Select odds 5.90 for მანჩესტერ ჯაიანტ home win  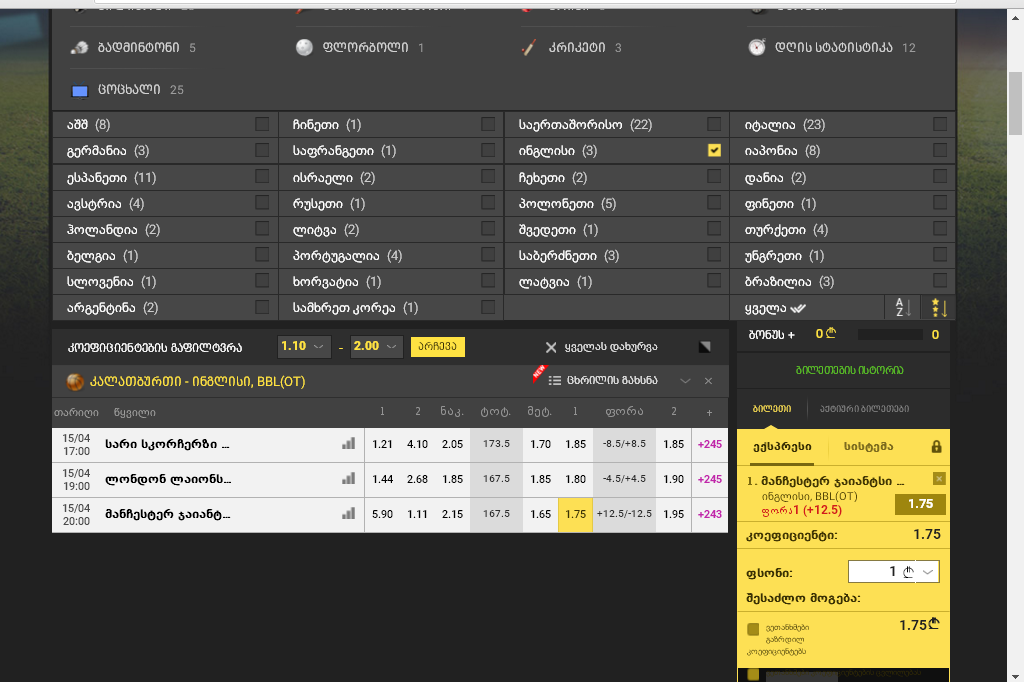[x=382, y=514]
